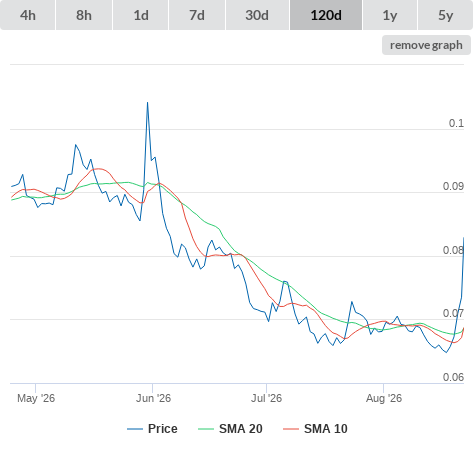Click the remove graph button
474x455 pixels.
[426, 45]
